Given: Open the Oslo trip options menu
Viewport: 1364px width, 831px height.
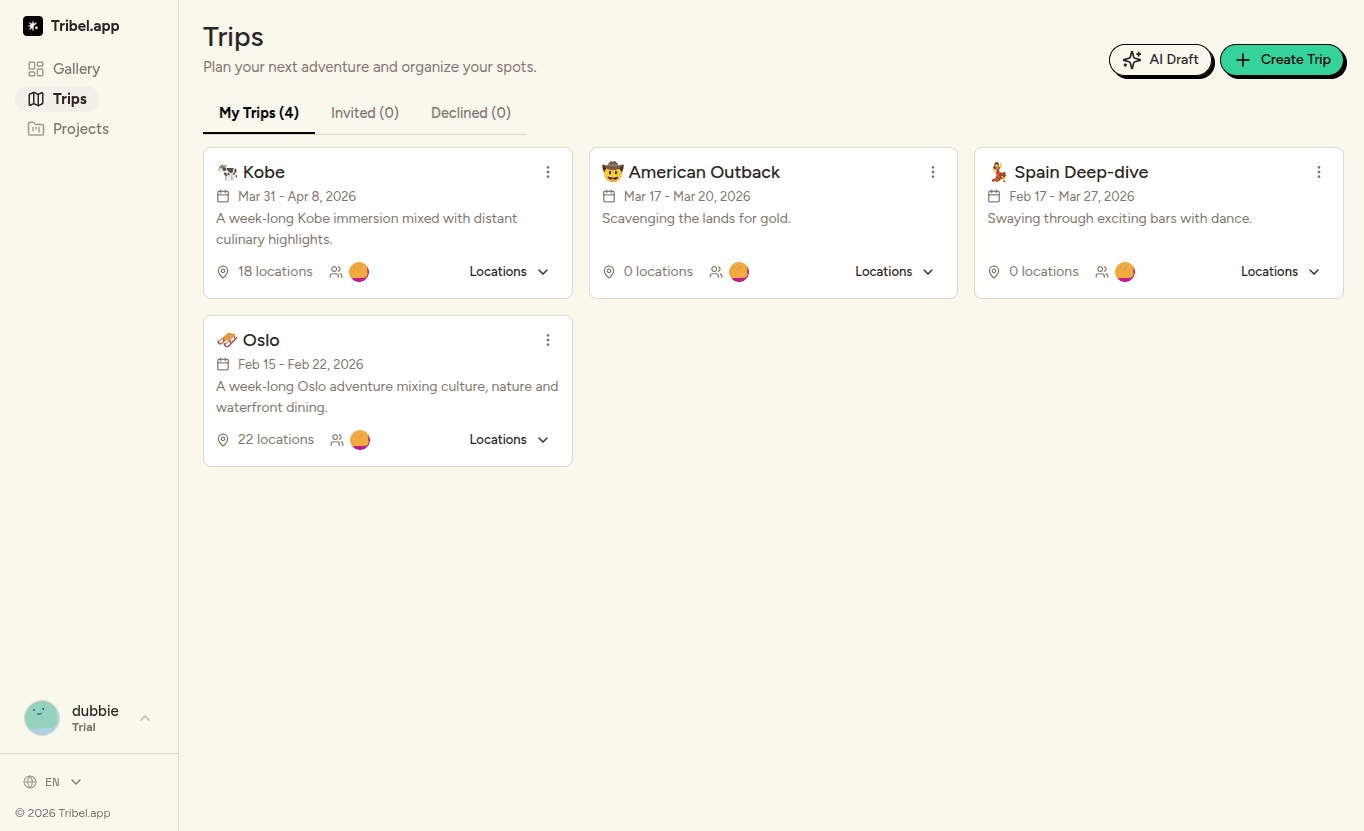Looking at the screenshot, I should tap(548, 340).
